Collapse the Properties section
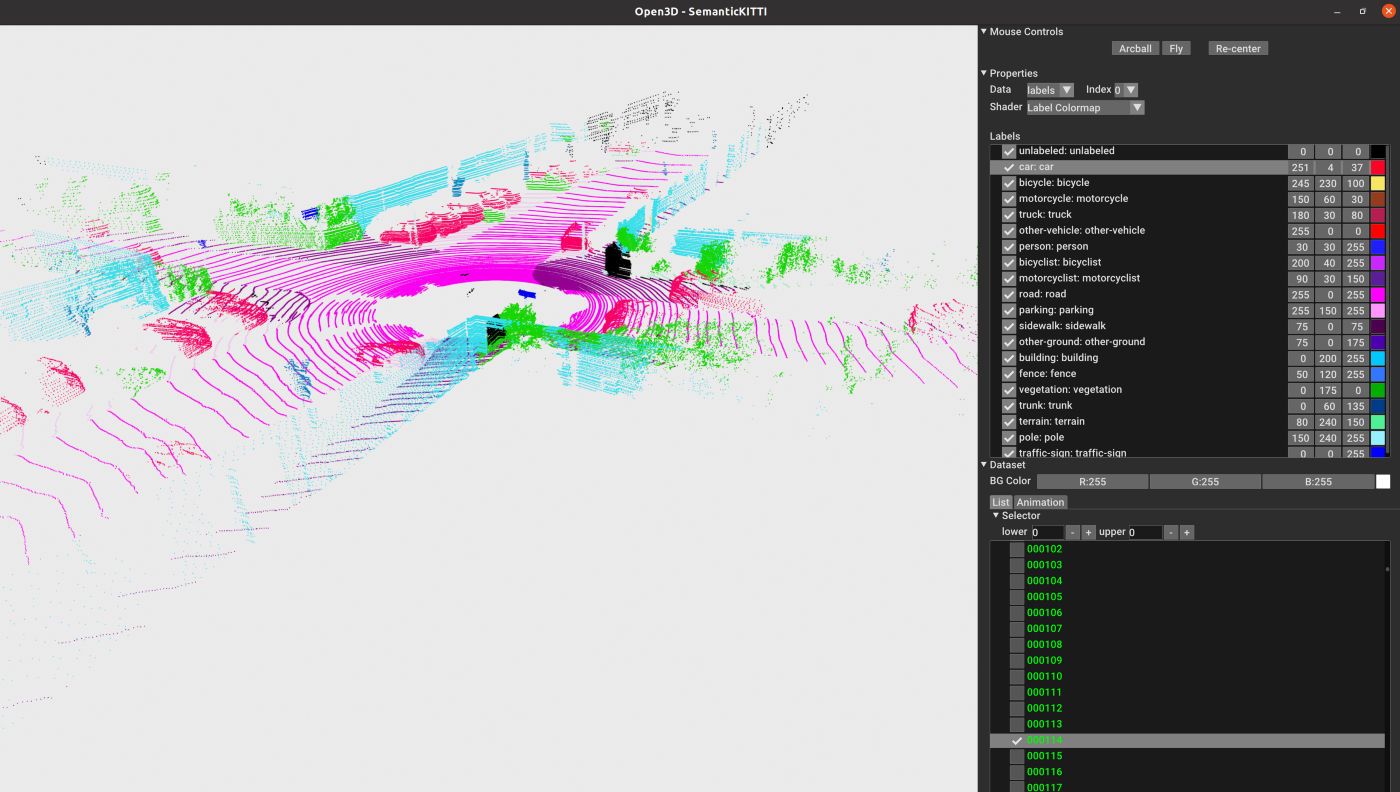The height and width of the screenshot is (792, 1400). click(x=983, y=72)
